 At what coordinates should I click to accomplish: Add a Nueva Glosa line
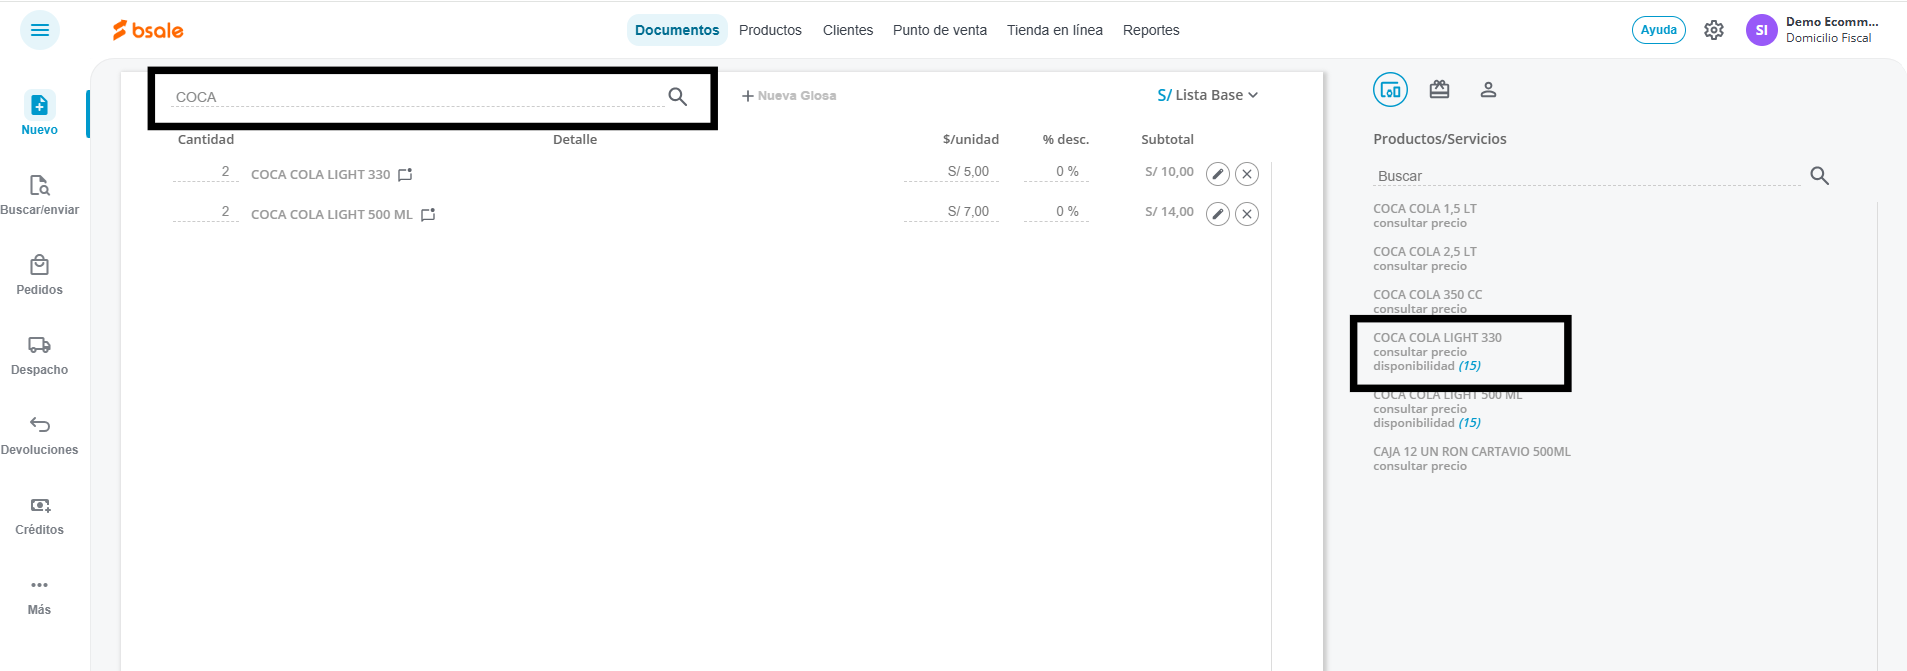coord(789,96)
